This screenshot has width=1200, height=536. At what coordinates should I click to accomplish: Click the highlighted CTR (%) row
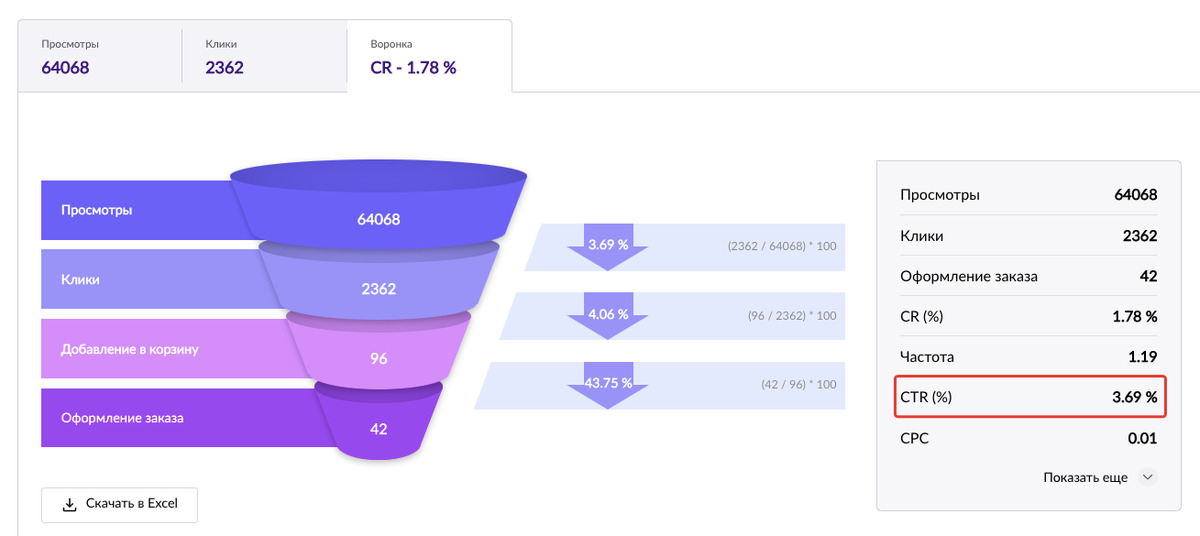click(1028, 397)
